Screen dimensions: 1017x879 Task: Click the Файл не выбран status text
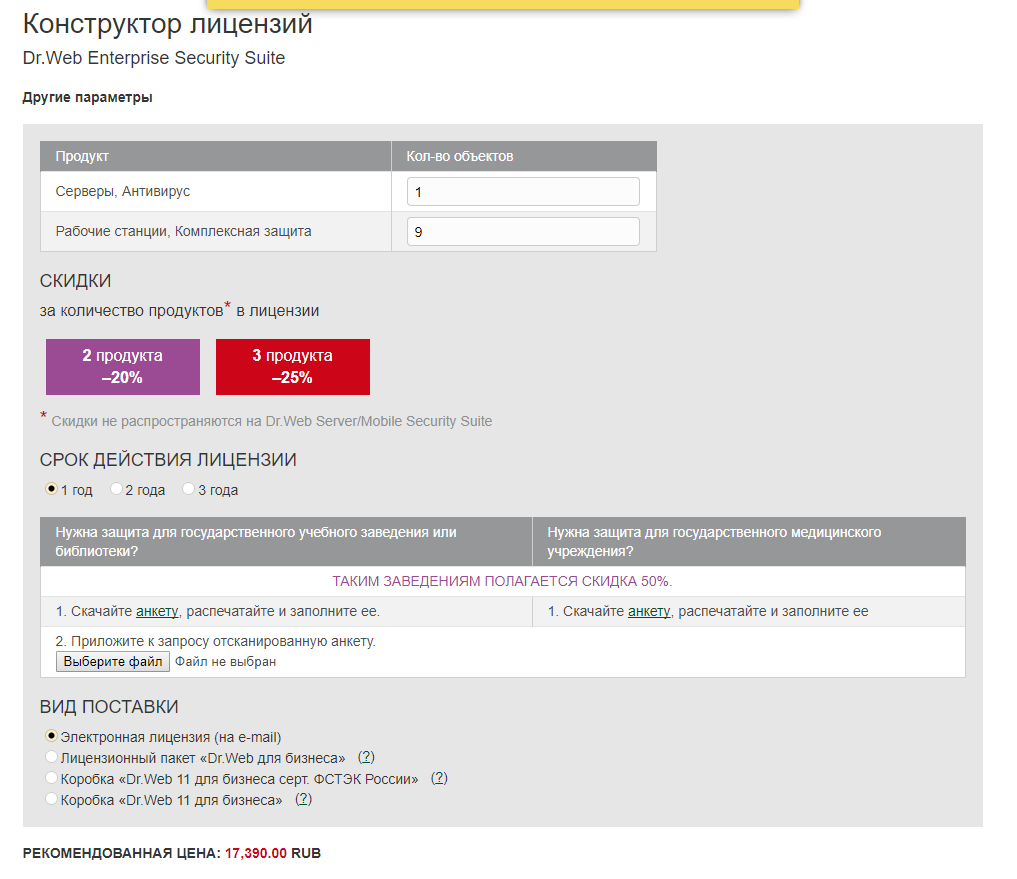226,662
